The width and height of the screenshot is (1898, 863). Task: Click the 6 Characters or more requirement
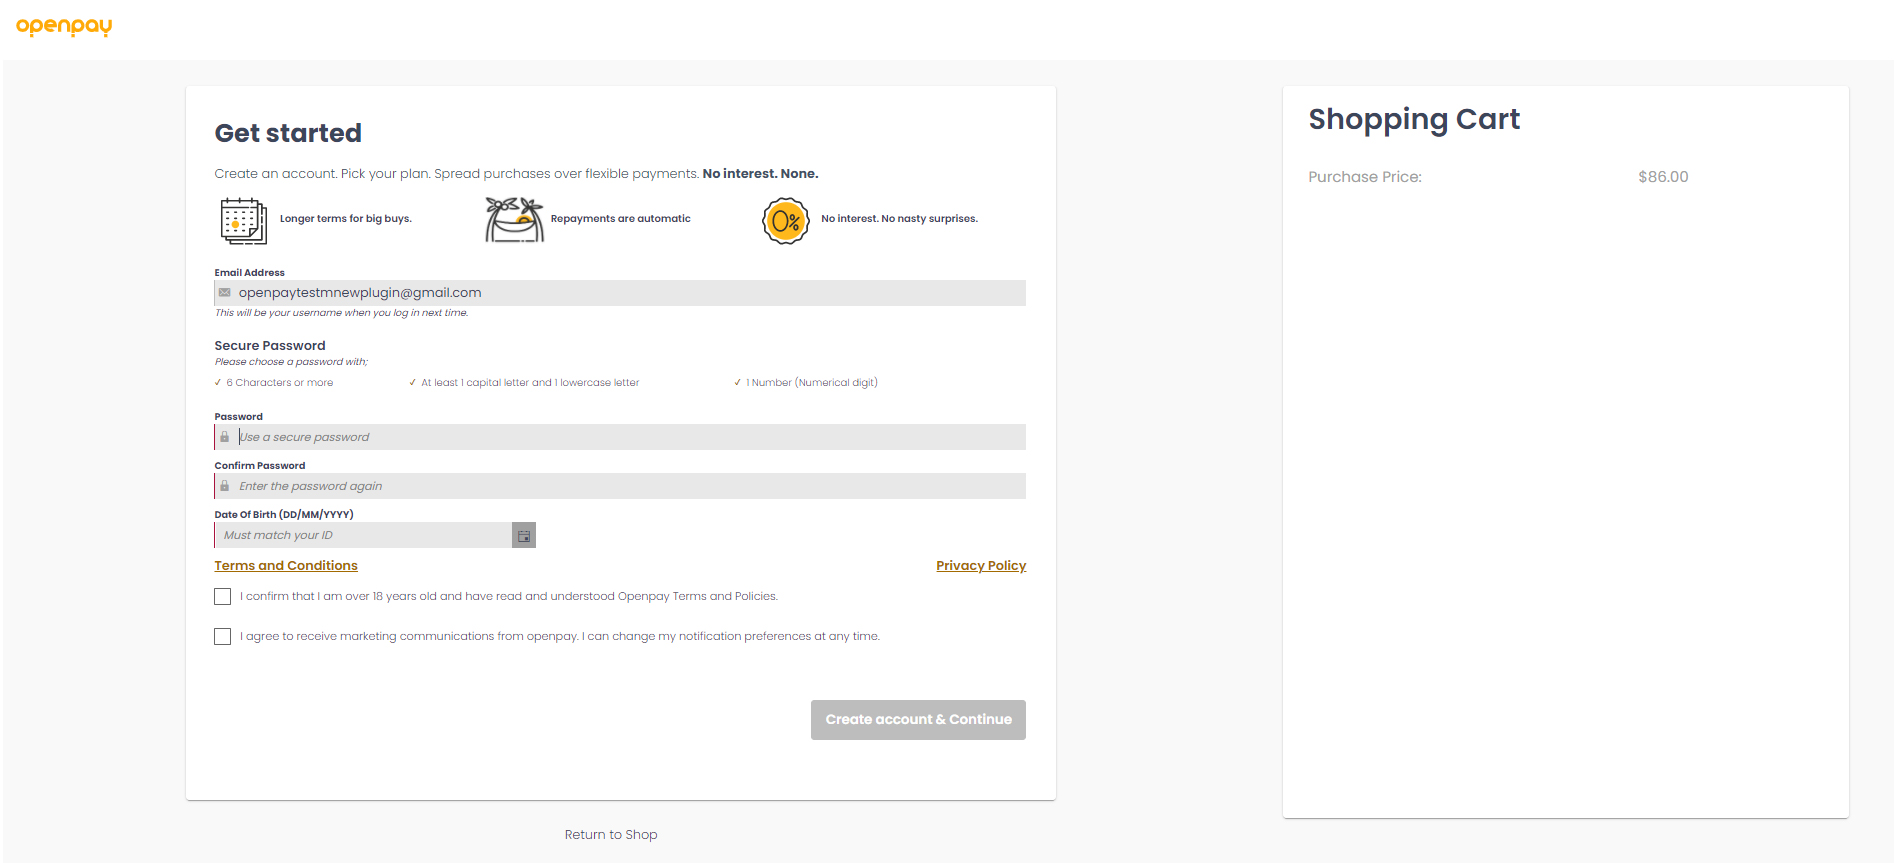279,383
